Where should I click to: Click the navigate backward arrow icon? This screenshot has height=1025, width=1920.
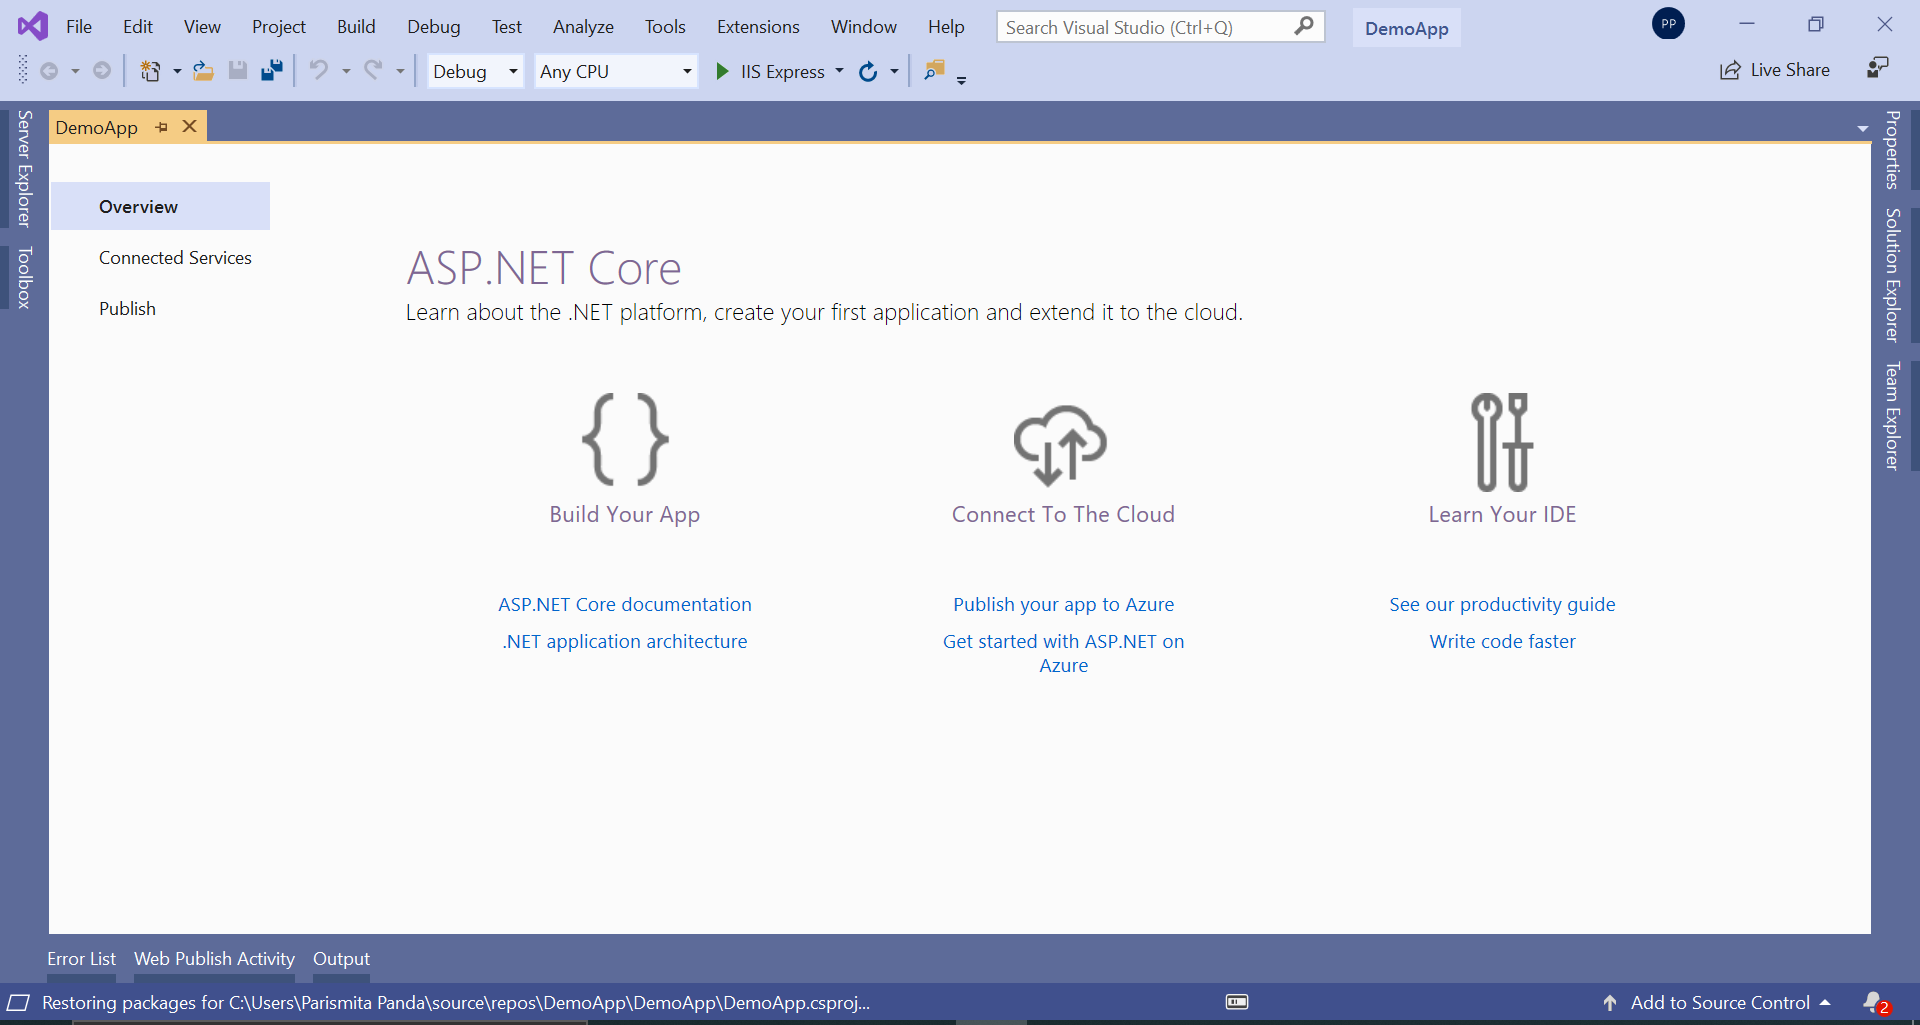(50, 70)
